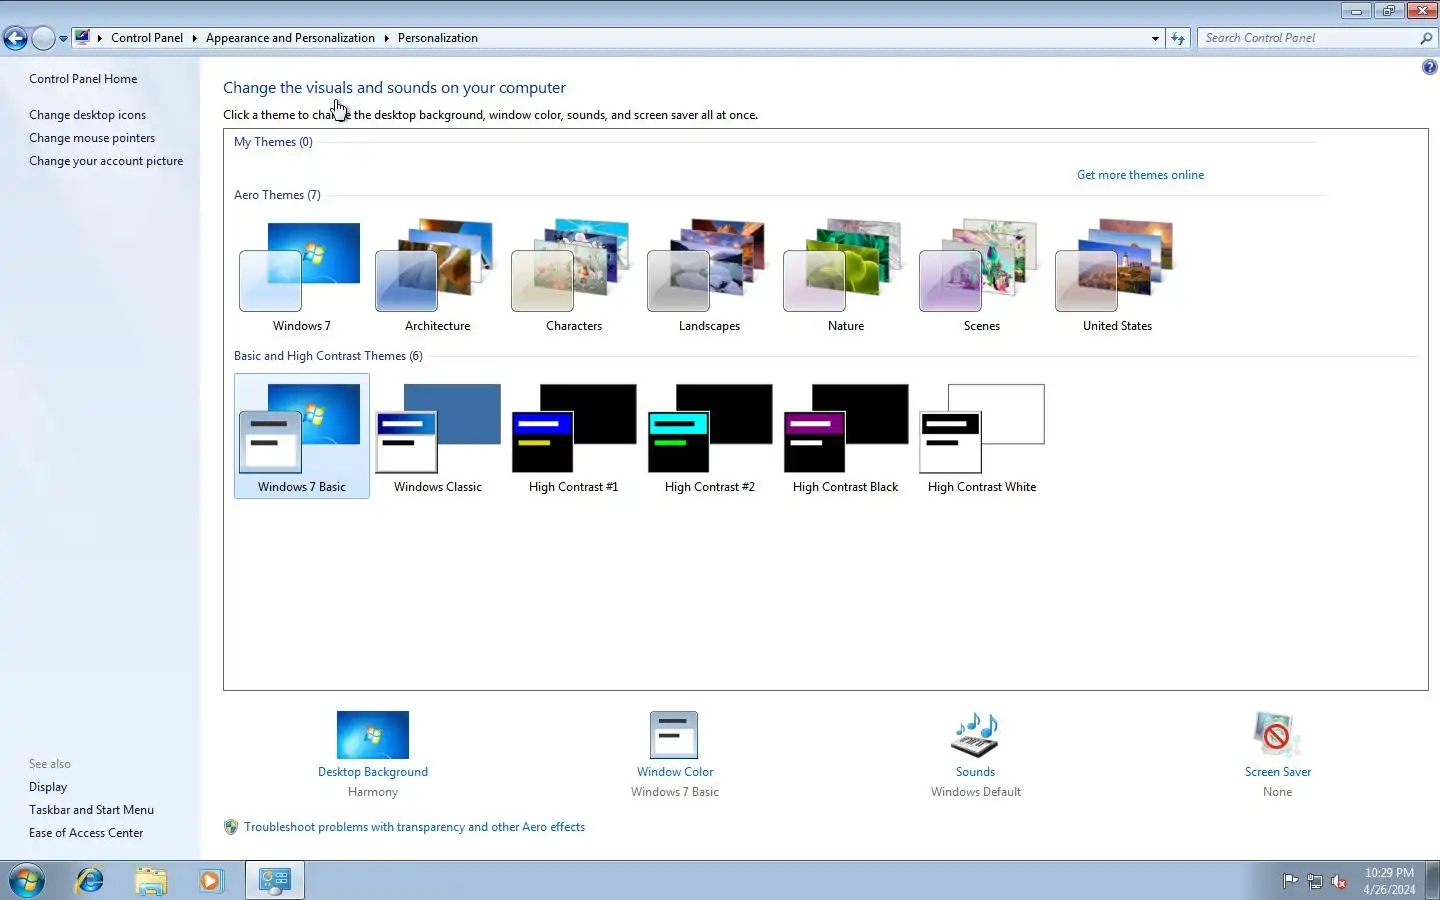Choose High Contrast #1 theme

[573, 436]
